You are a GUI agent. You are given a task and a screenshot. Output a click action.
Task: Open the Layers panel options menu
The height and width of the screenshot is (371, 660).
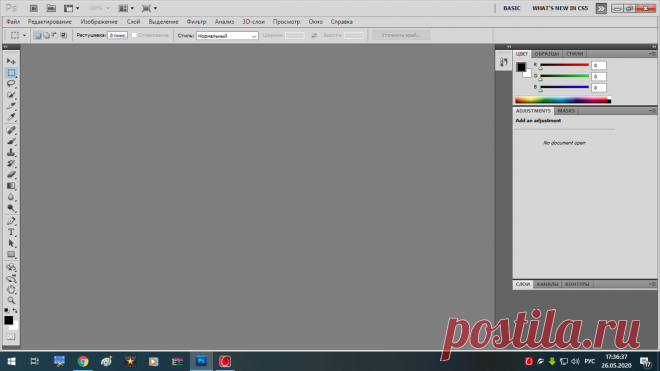(x=652, y=284)
